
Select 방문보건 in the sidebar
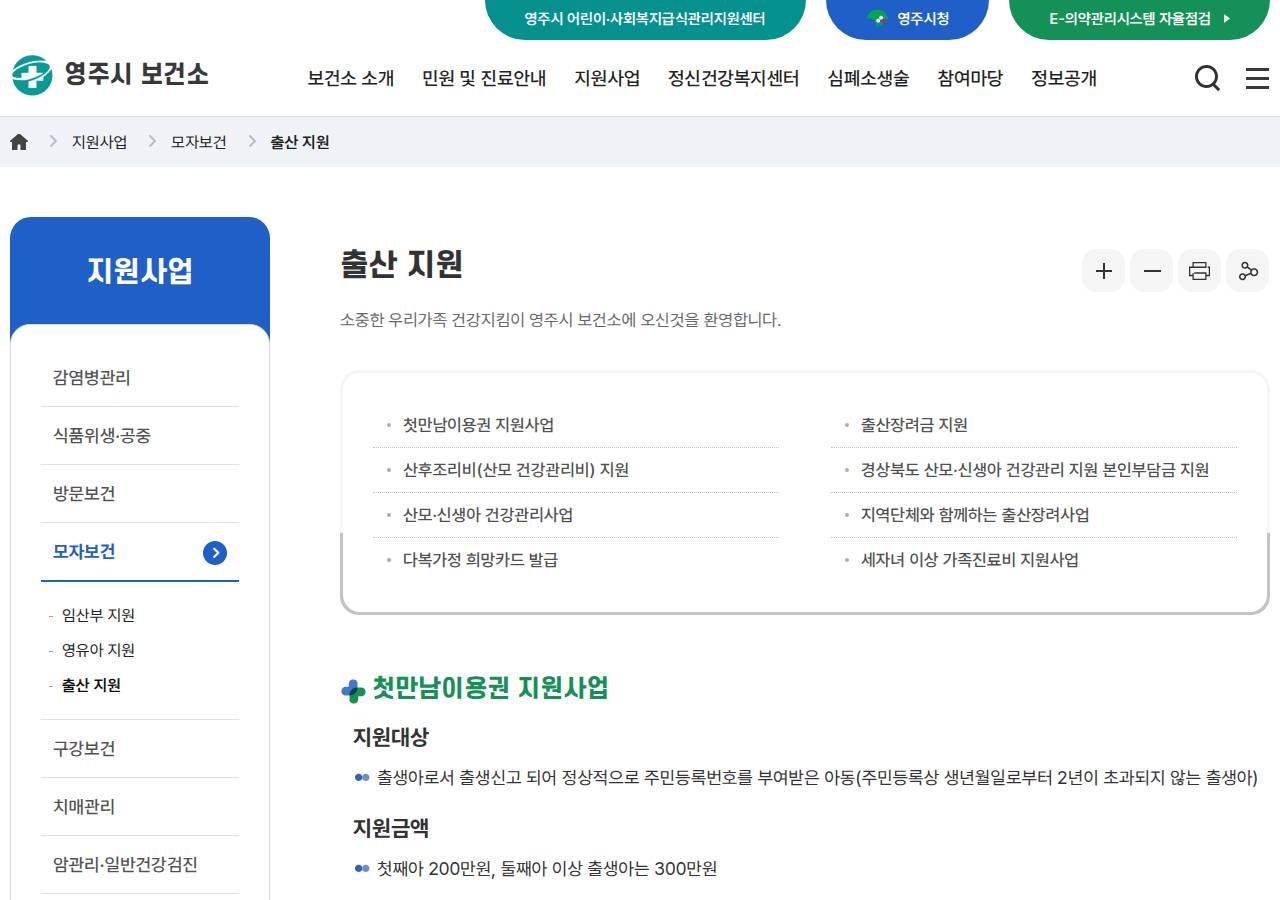[x=140, y=494]
